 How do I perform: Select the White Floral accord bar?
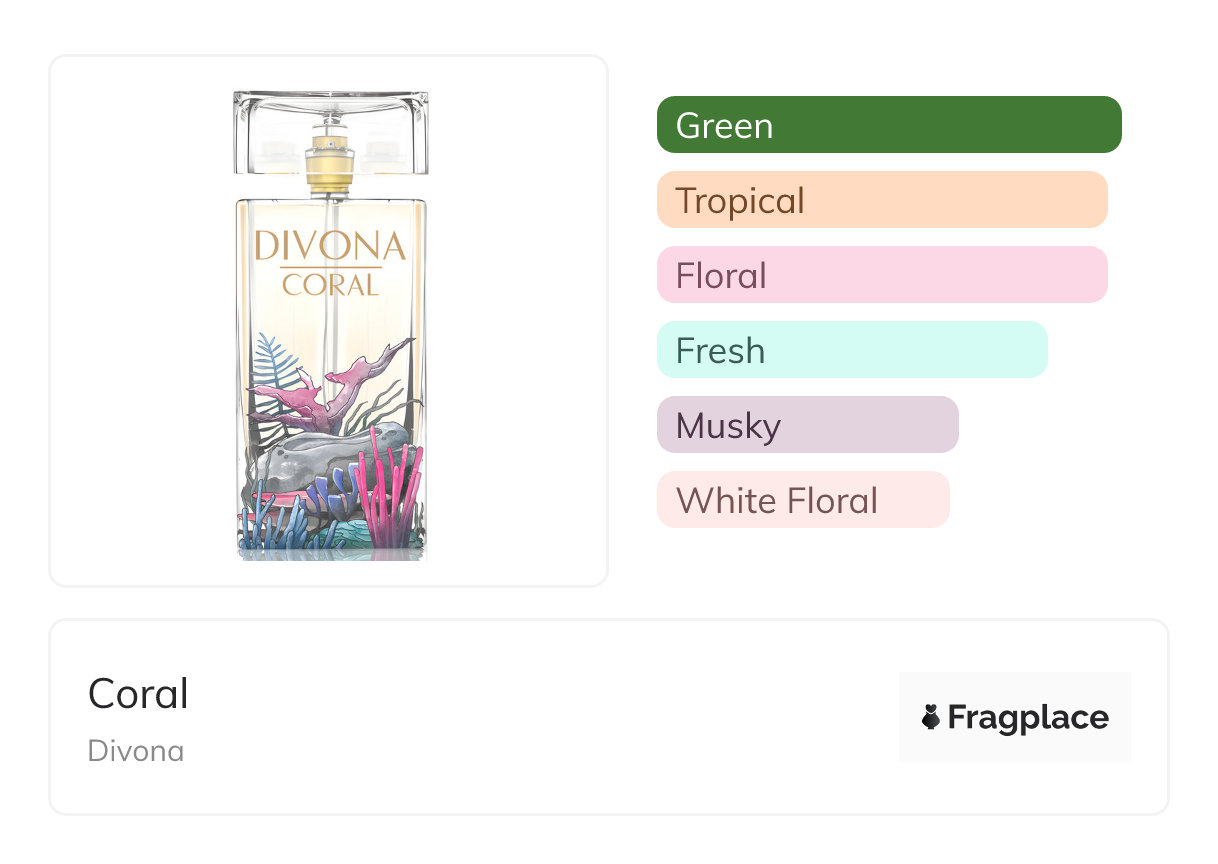802,500
